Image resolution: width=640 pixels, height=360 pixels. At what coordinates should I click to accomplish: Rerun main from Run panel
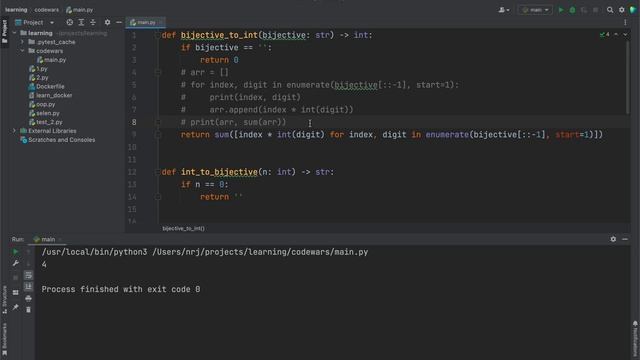[16, 252]
